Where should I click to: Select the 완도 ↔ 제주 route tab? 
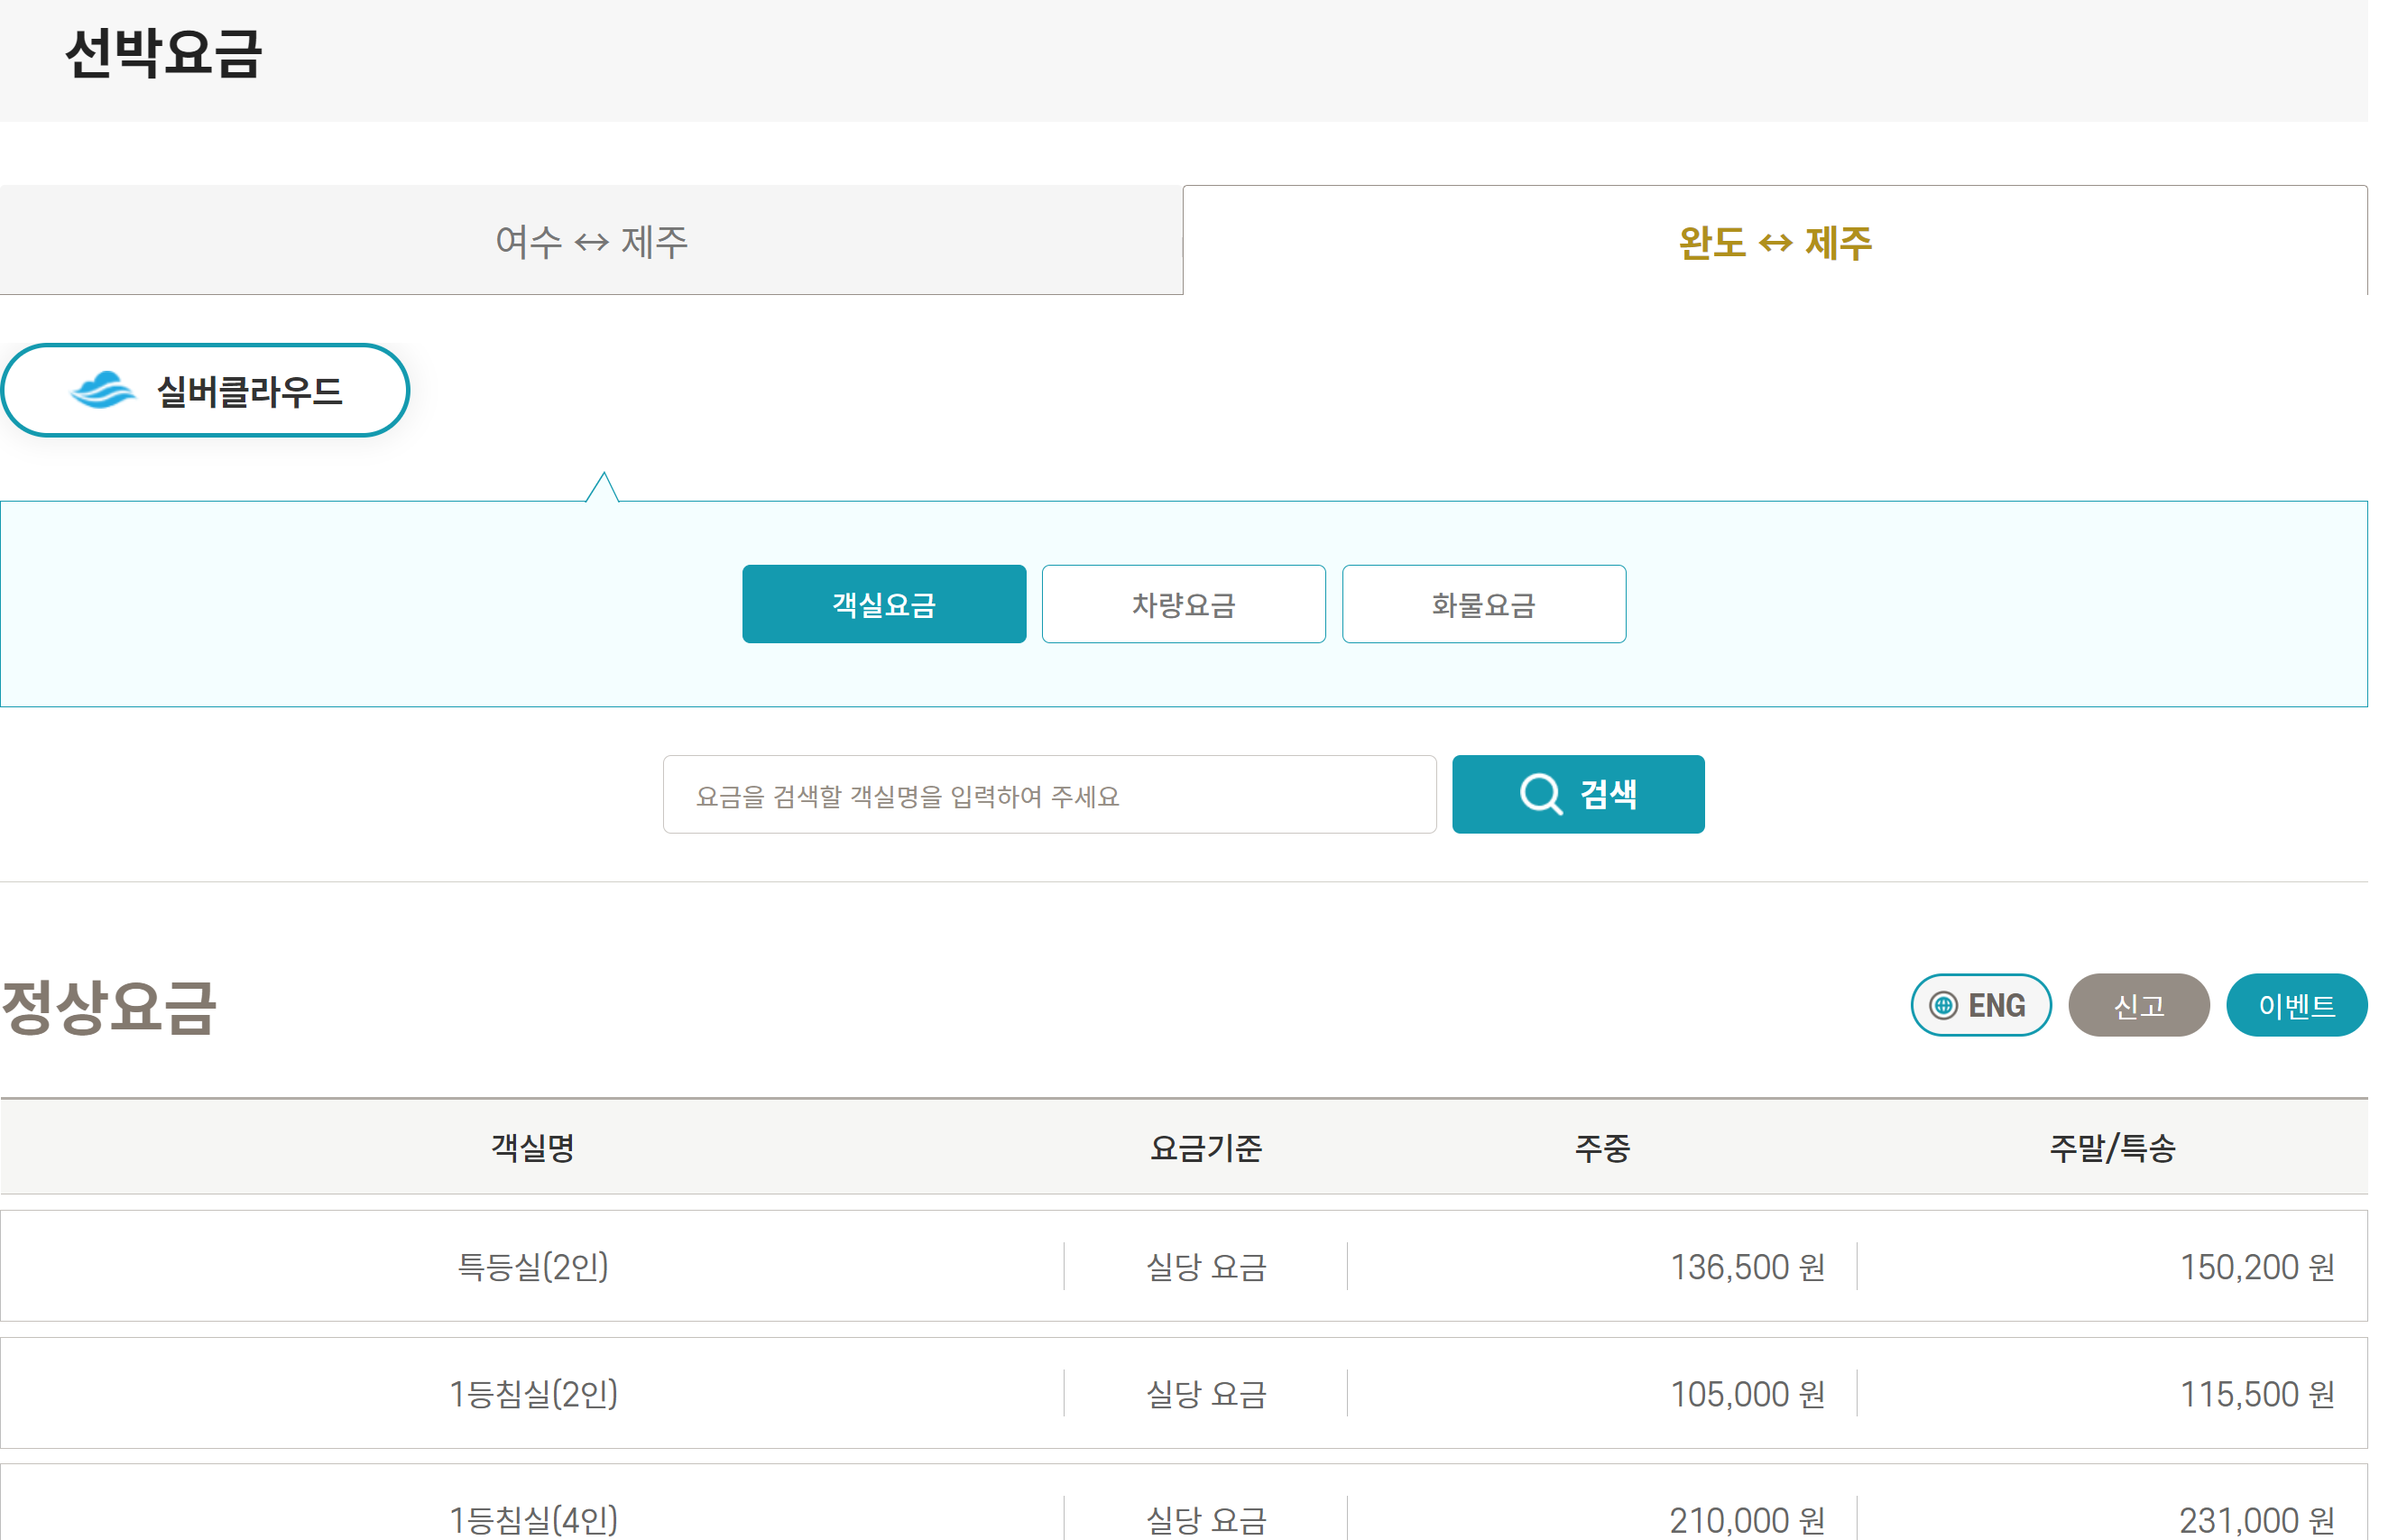coord(1775,241)
